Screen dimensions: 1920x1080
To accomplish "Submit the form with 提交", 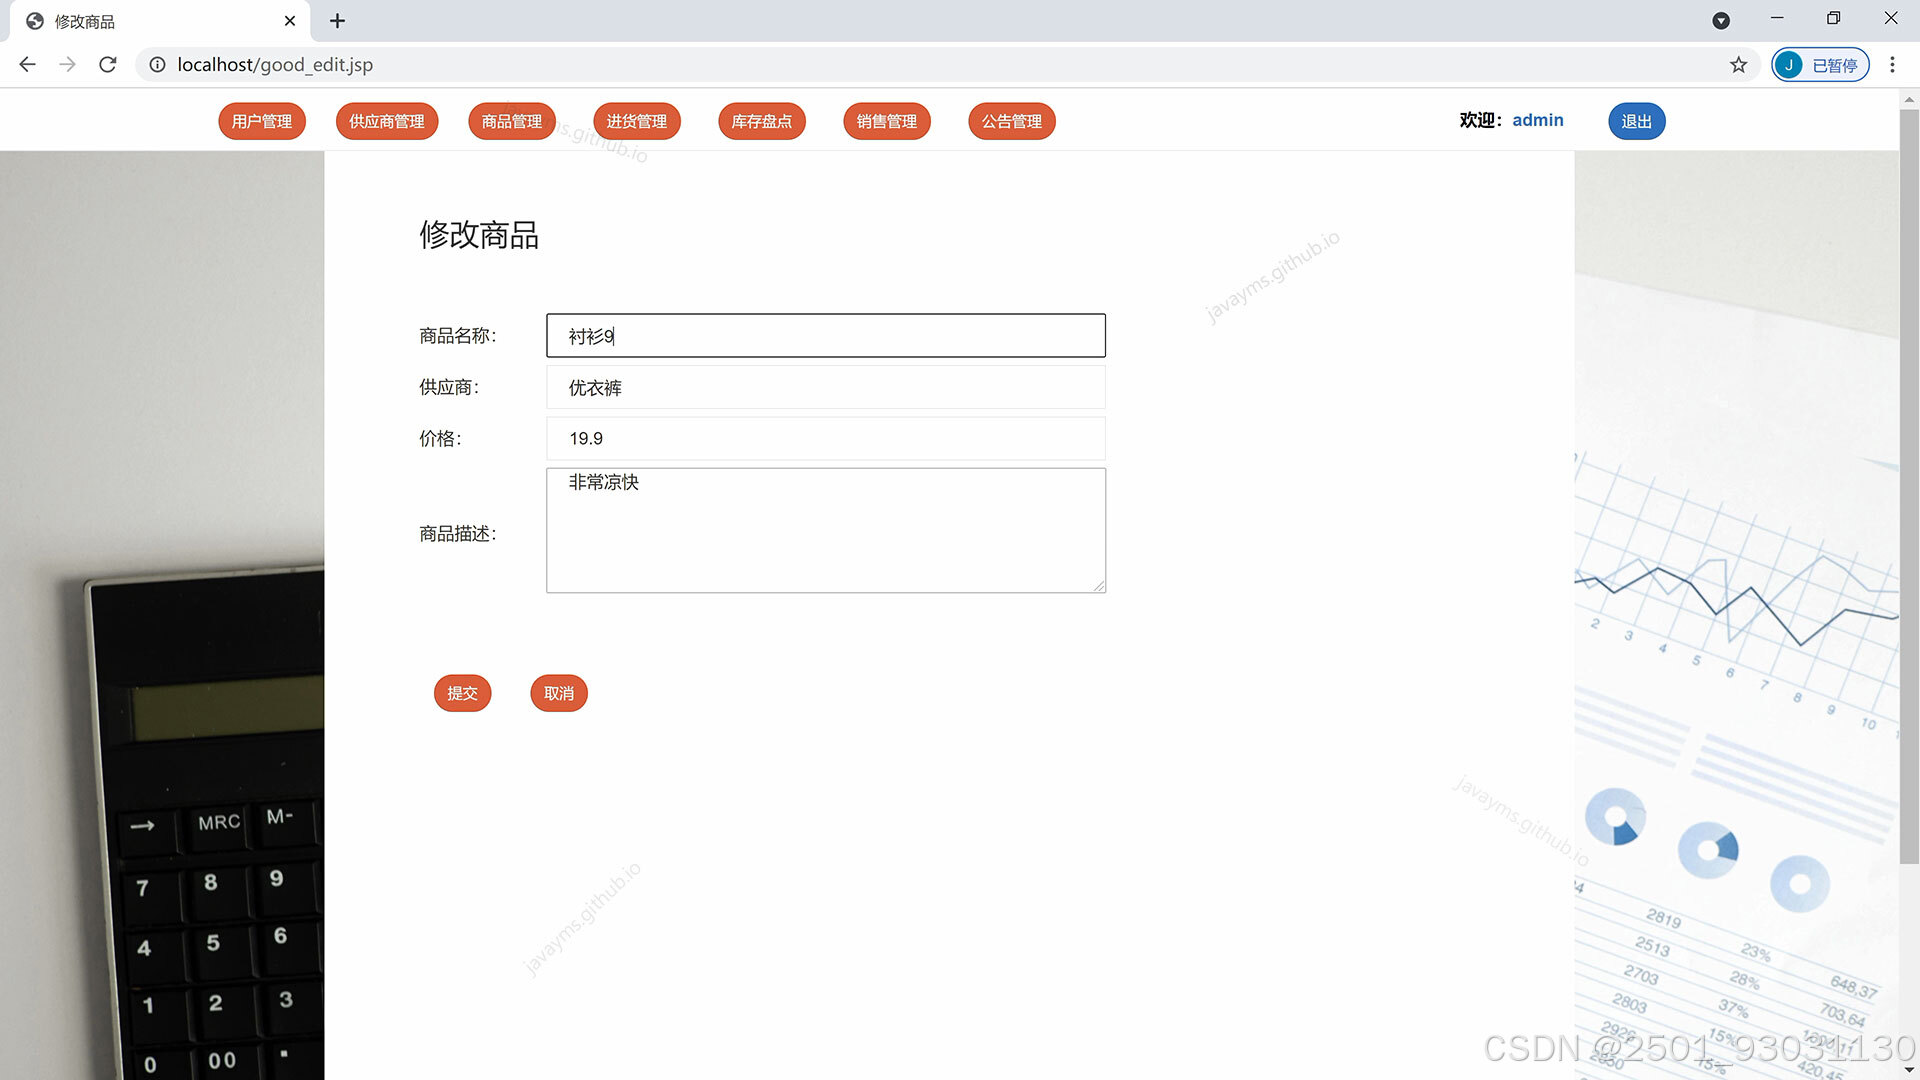I will 462,693.
